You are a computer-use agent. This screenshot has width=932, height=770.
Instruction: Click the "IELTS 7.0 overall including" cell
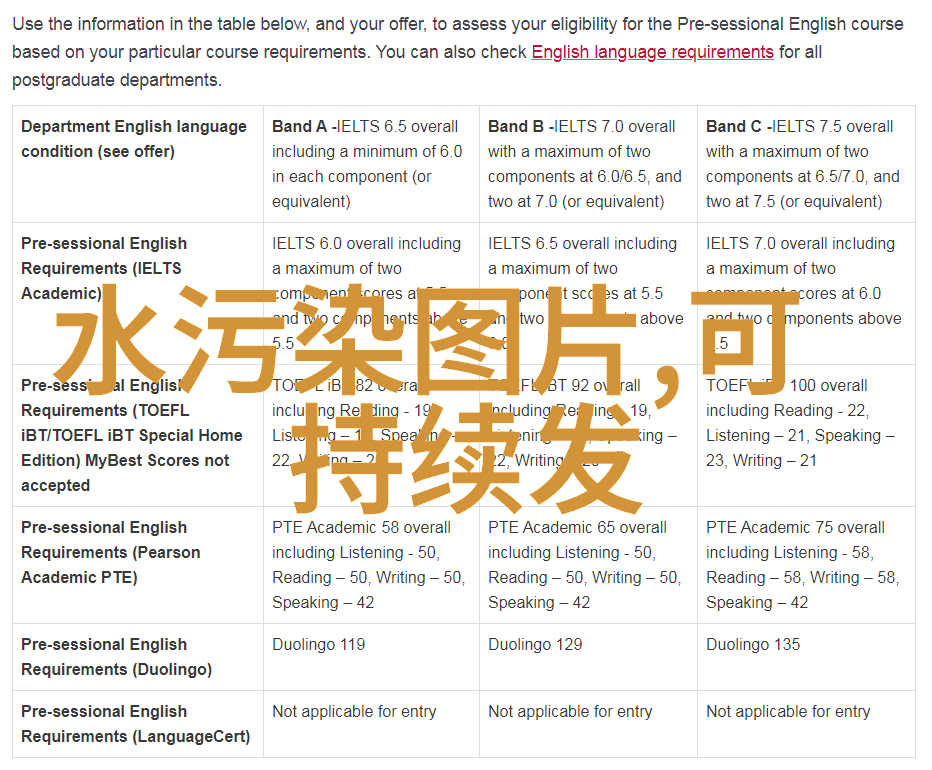click(806, 294)
